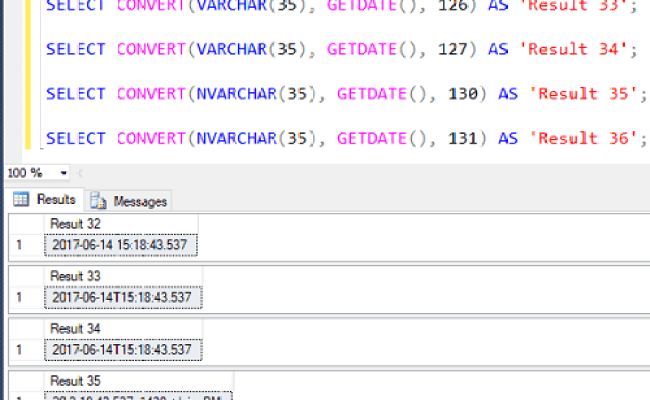Select the Result 34 column header
Image resolution: width=650 pixels, height=400 pixels.
pyautogui.click(x=123, y=329)
